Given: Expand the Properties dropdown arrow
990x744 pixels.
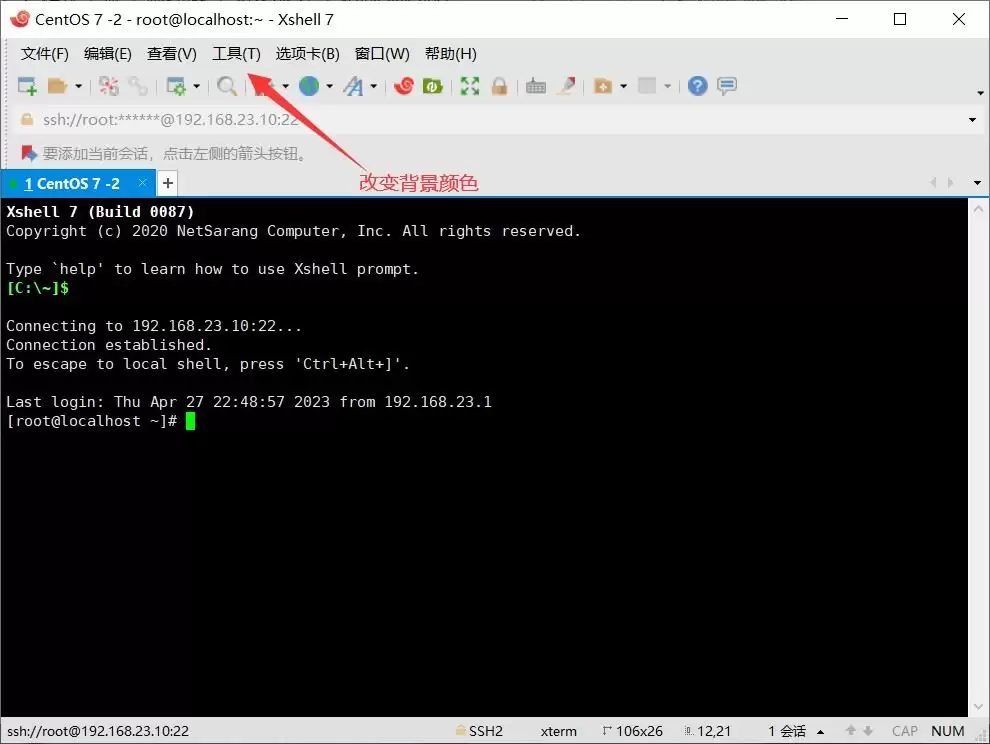Looking at the screenshot, I should (196, 86).
